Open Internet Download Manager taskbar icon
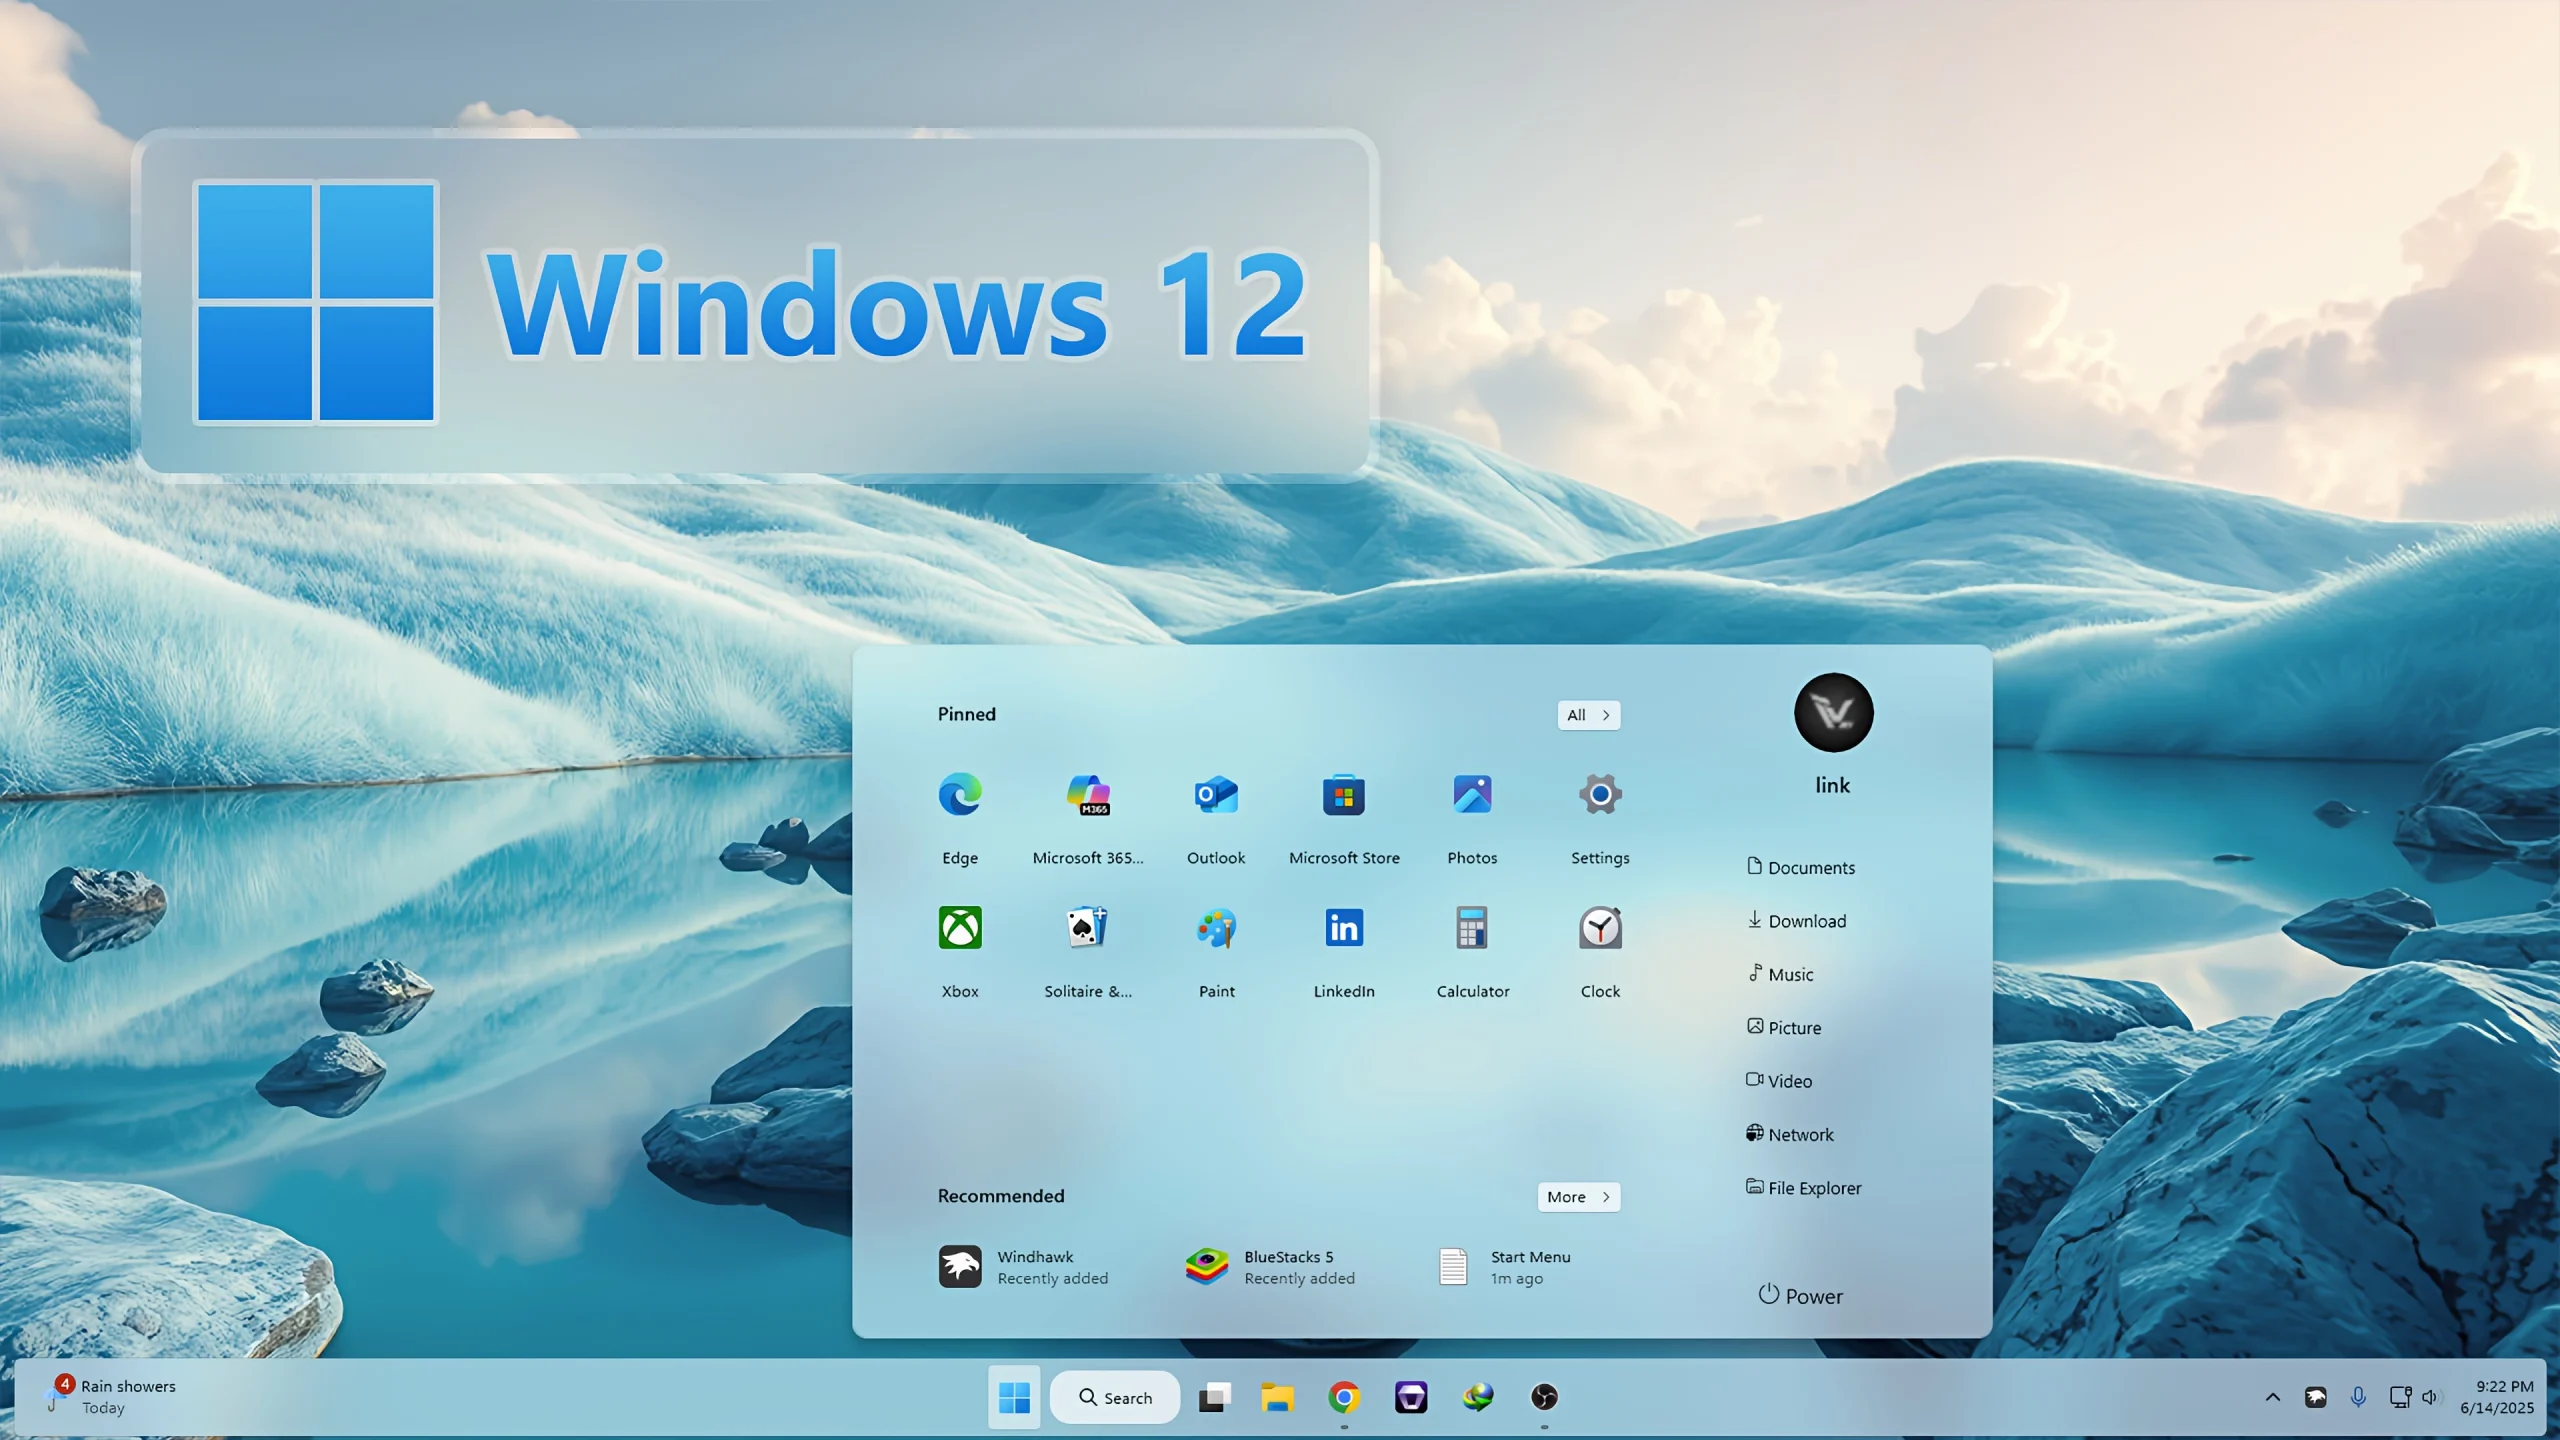 (1478, 1397)
